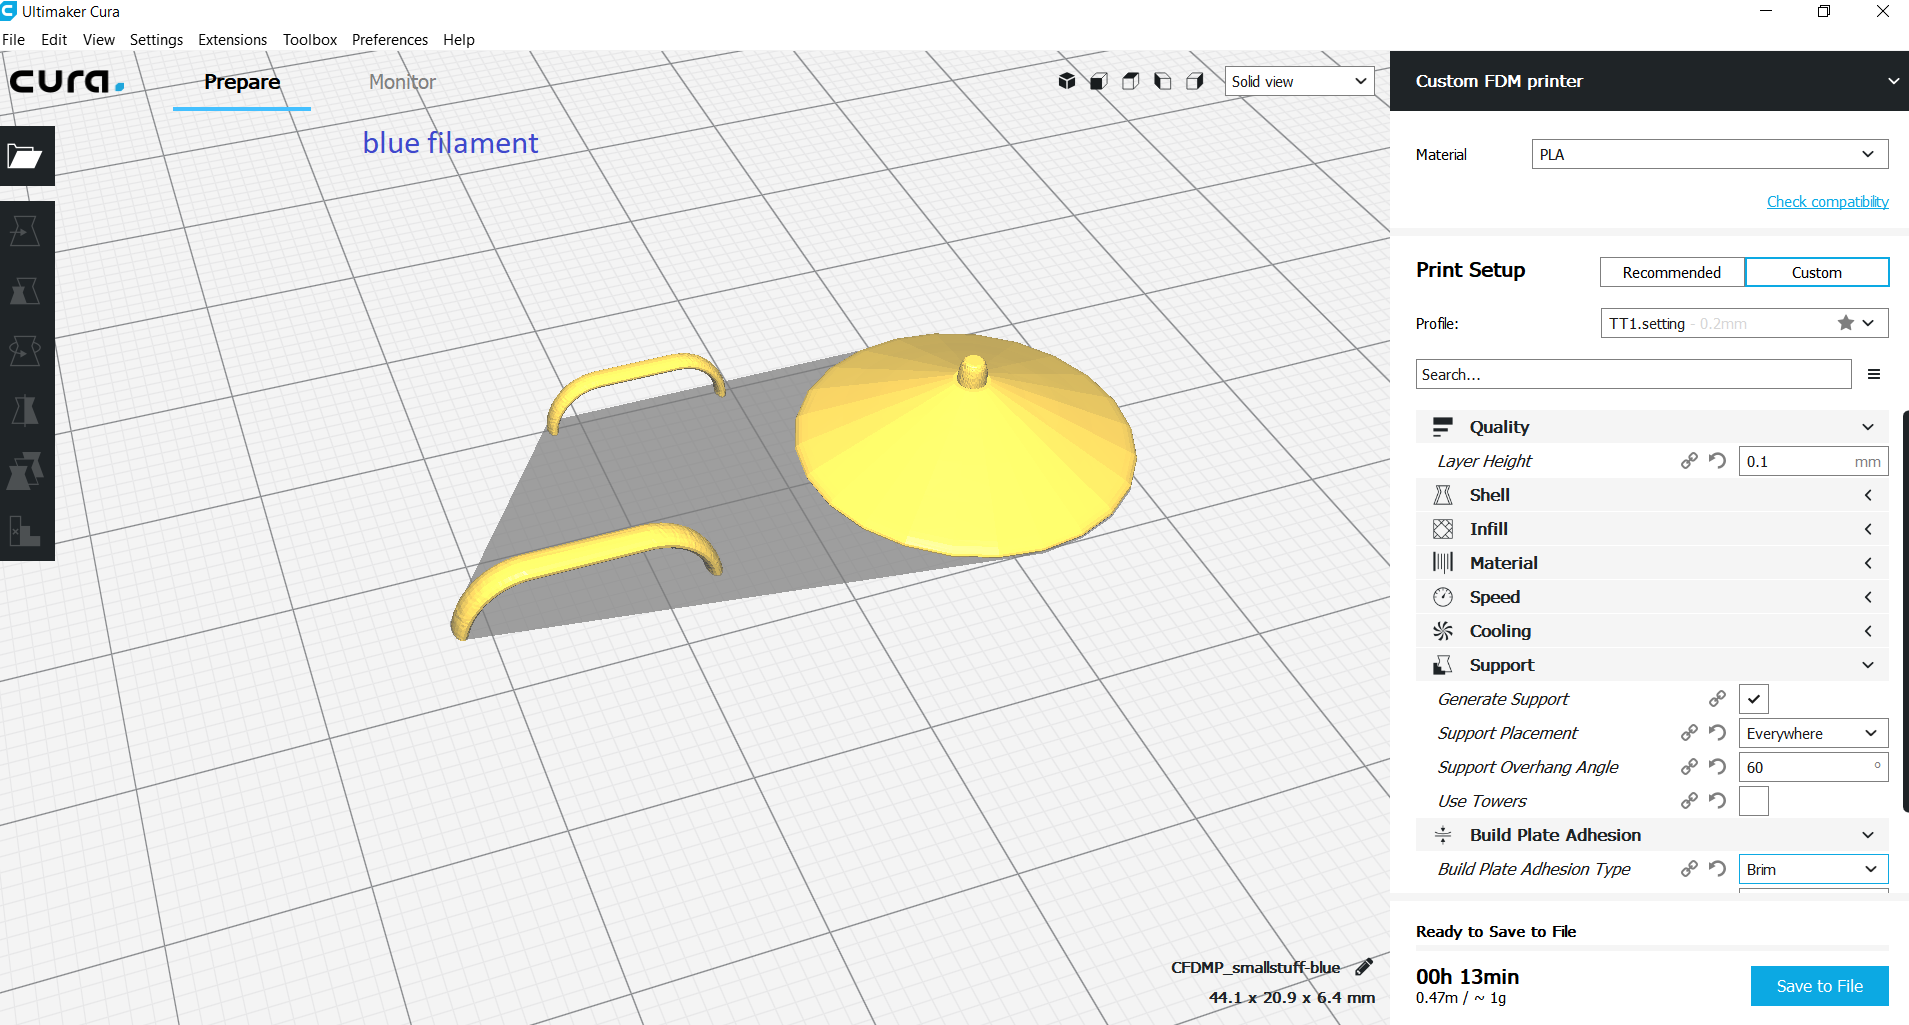Screen dimensions: 1909x1025
Task: Reset Layer Height to default value
Action: tap(1717, 461)
